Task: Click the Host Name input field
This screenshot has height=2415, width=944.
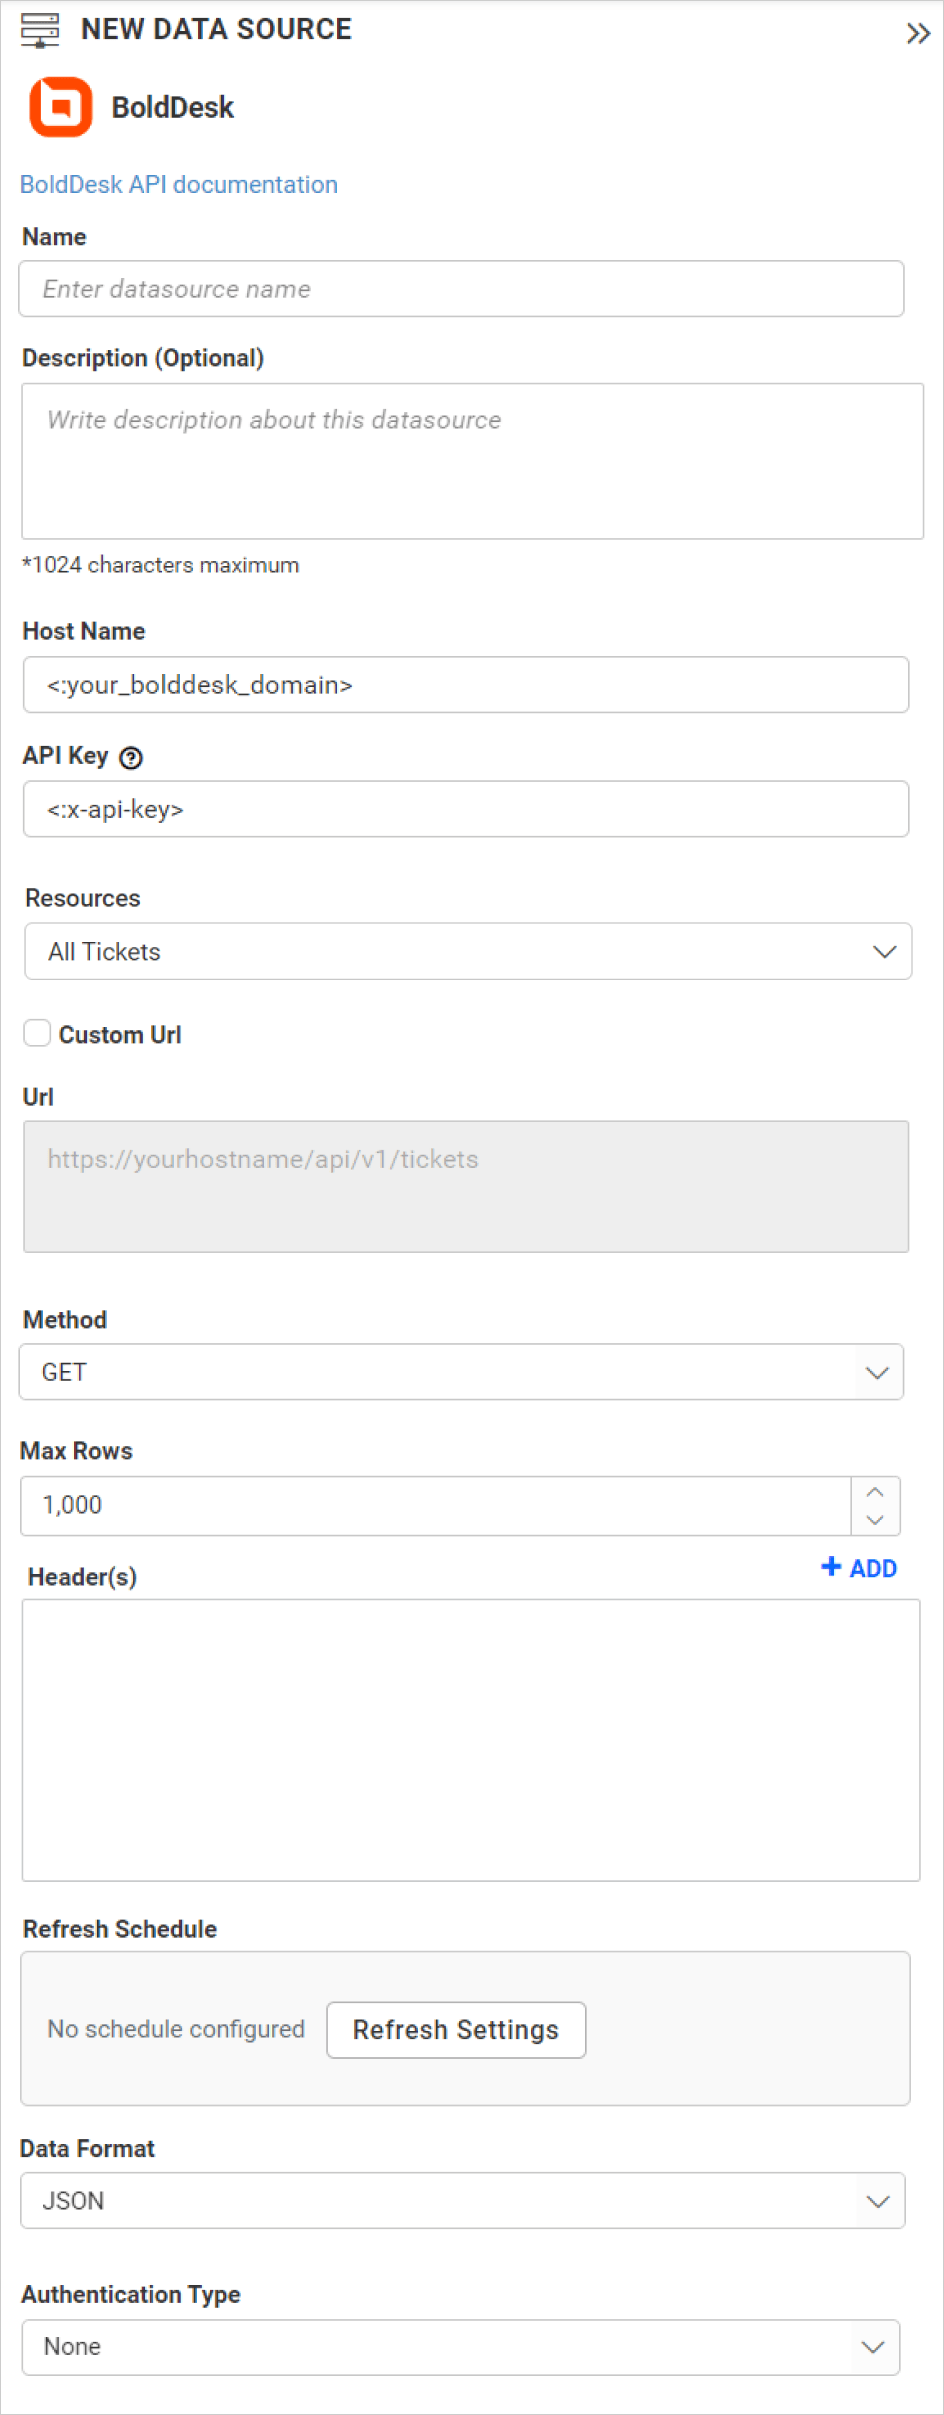Action: point(466,685)
